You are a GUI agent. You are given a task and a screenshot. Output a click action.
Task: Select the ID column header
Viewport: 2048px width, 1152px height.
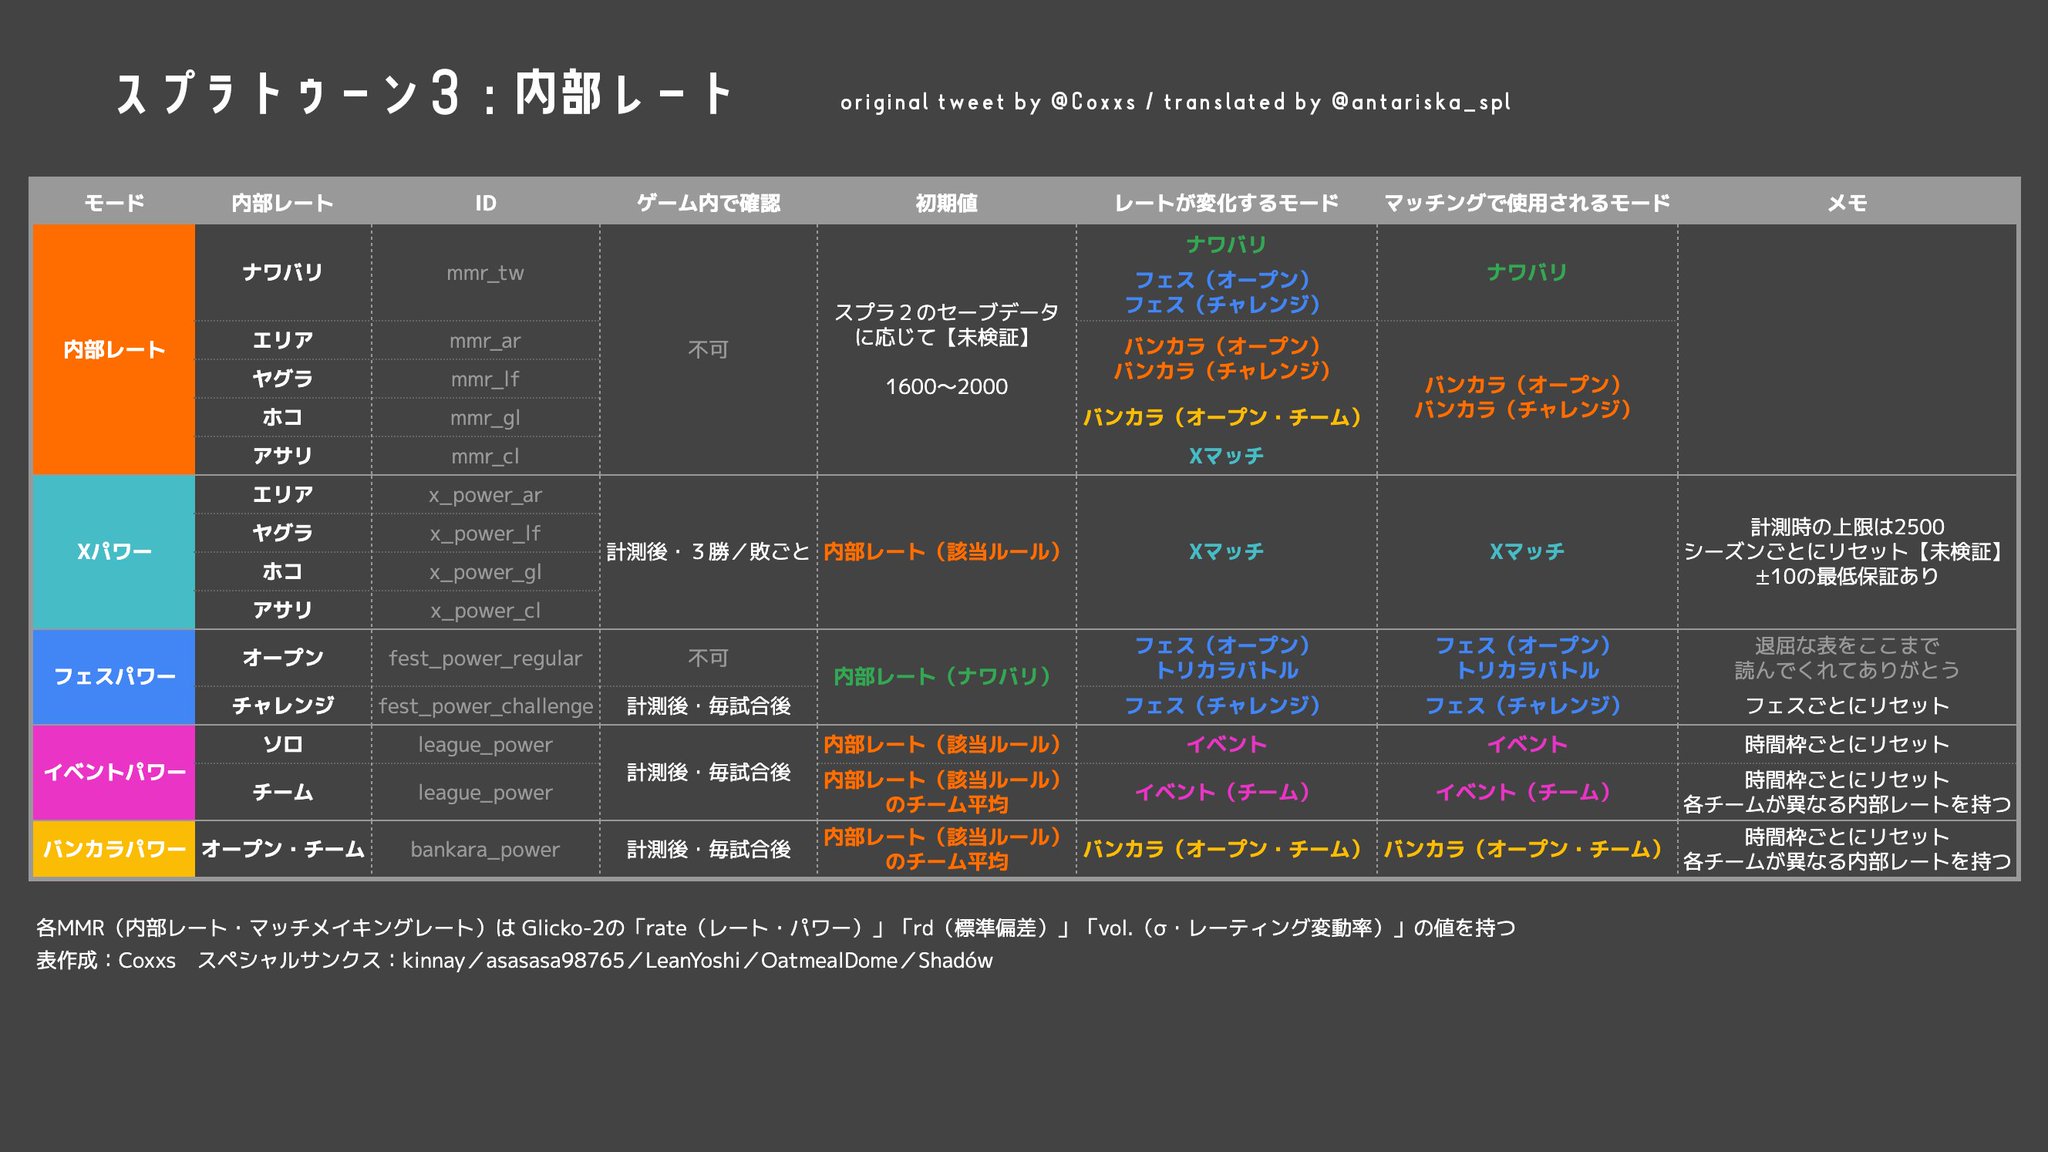point(486,203)
